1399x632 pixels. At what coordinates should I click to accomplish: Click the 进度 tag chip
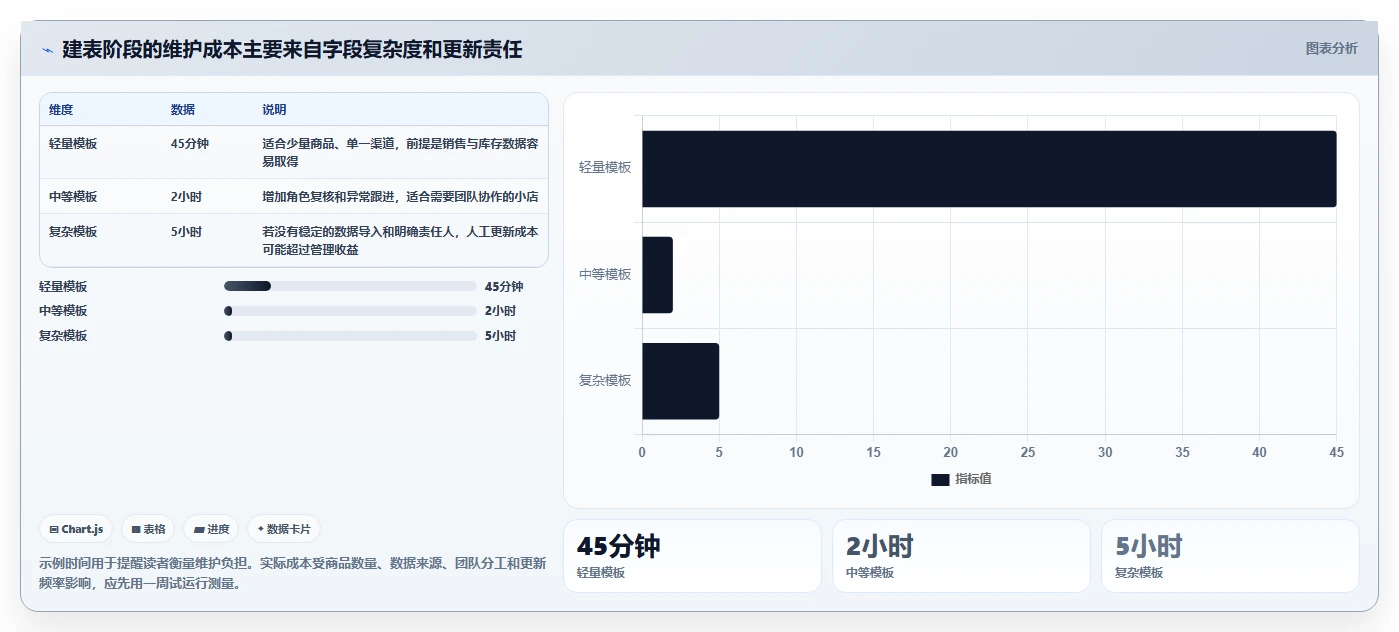(211, 529)
